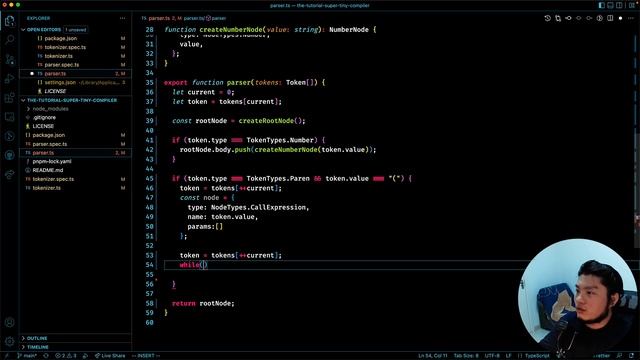Click the return rootNode line
Image resolution: width=640 pixels, height=360 pixels.
tap(203, 303)
